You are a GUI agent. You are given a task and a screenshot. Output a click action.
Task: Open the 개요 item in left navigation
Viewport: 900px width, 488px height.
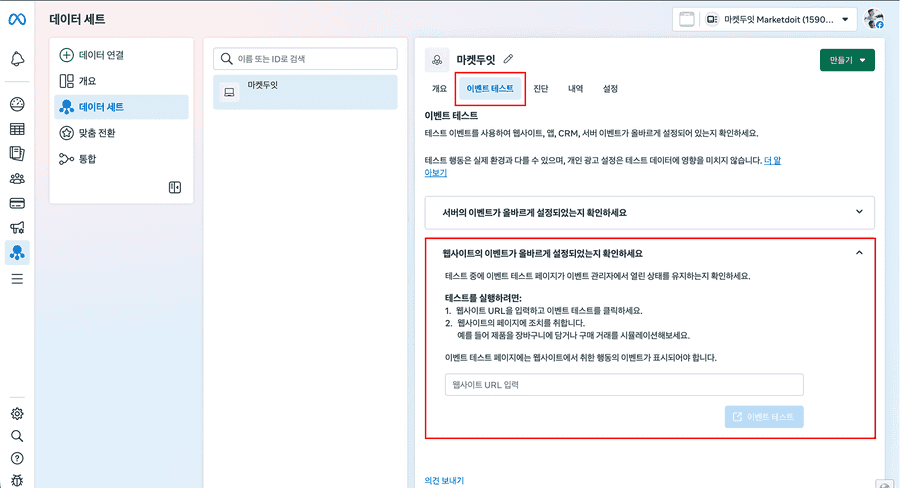pos(121,81)
